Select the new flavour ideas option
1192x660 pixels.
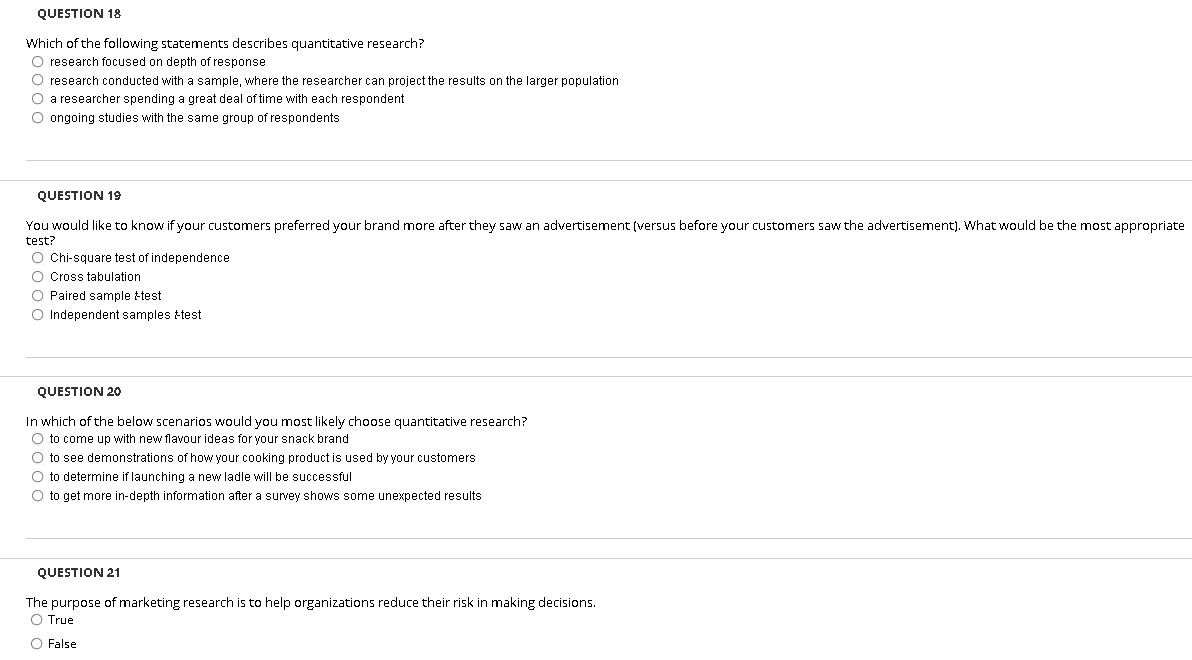37,438
